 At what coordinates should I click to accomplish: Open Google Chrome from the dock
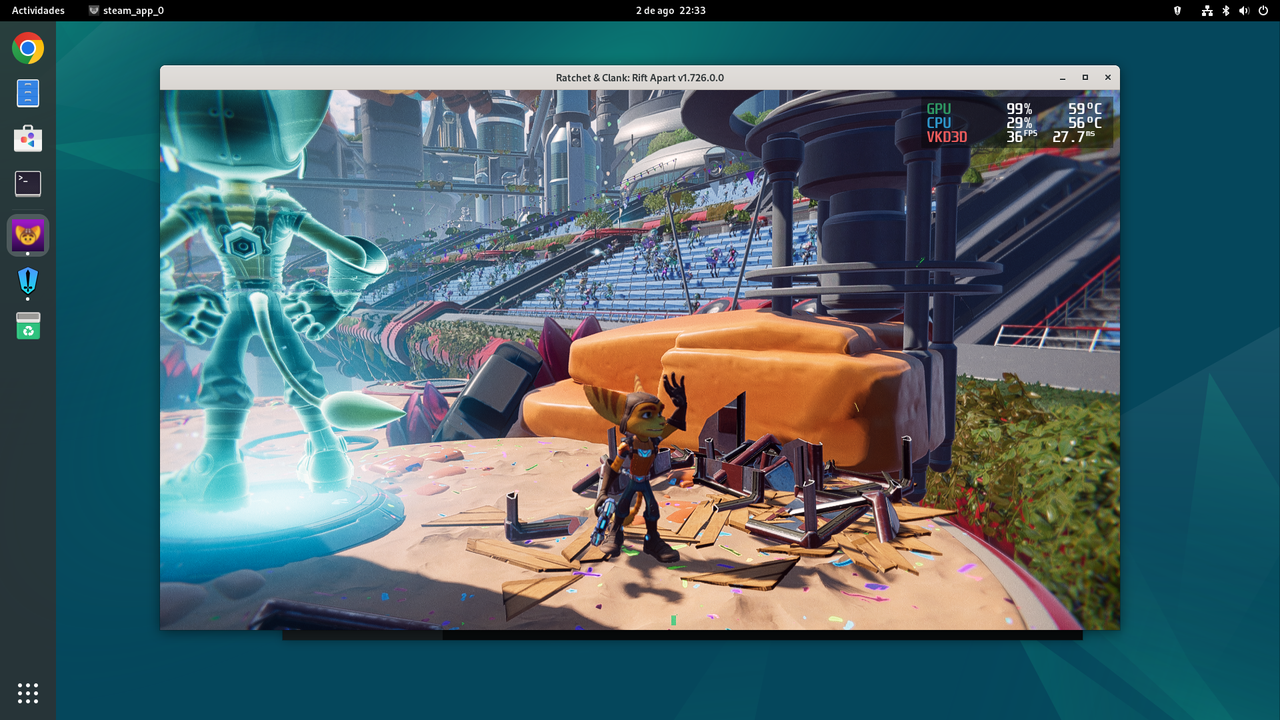(28, 48)
